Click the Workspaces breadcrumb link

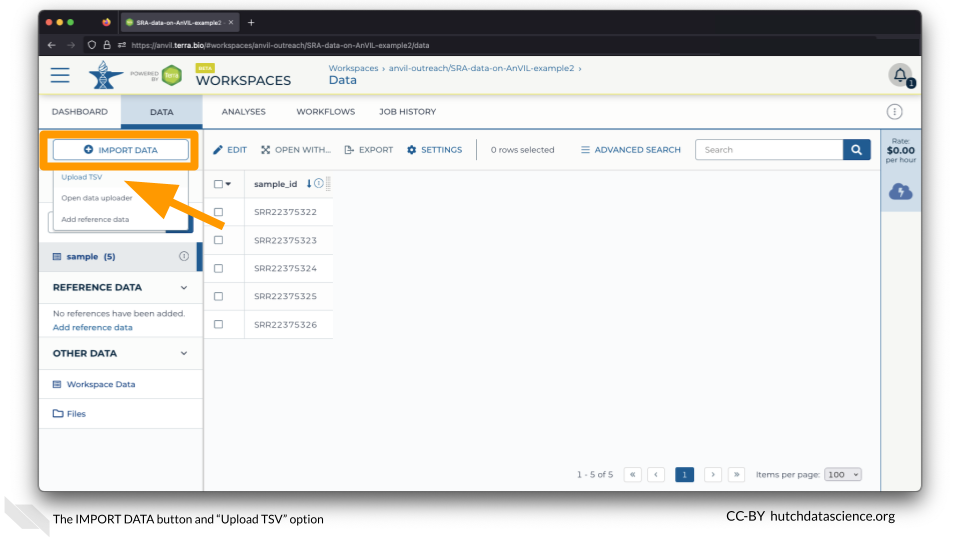pos(353,68)
